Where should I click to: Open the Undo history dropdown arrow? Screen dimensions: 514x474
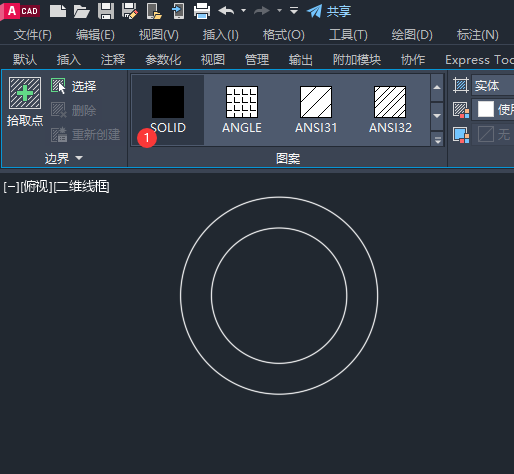click(244, 11)
